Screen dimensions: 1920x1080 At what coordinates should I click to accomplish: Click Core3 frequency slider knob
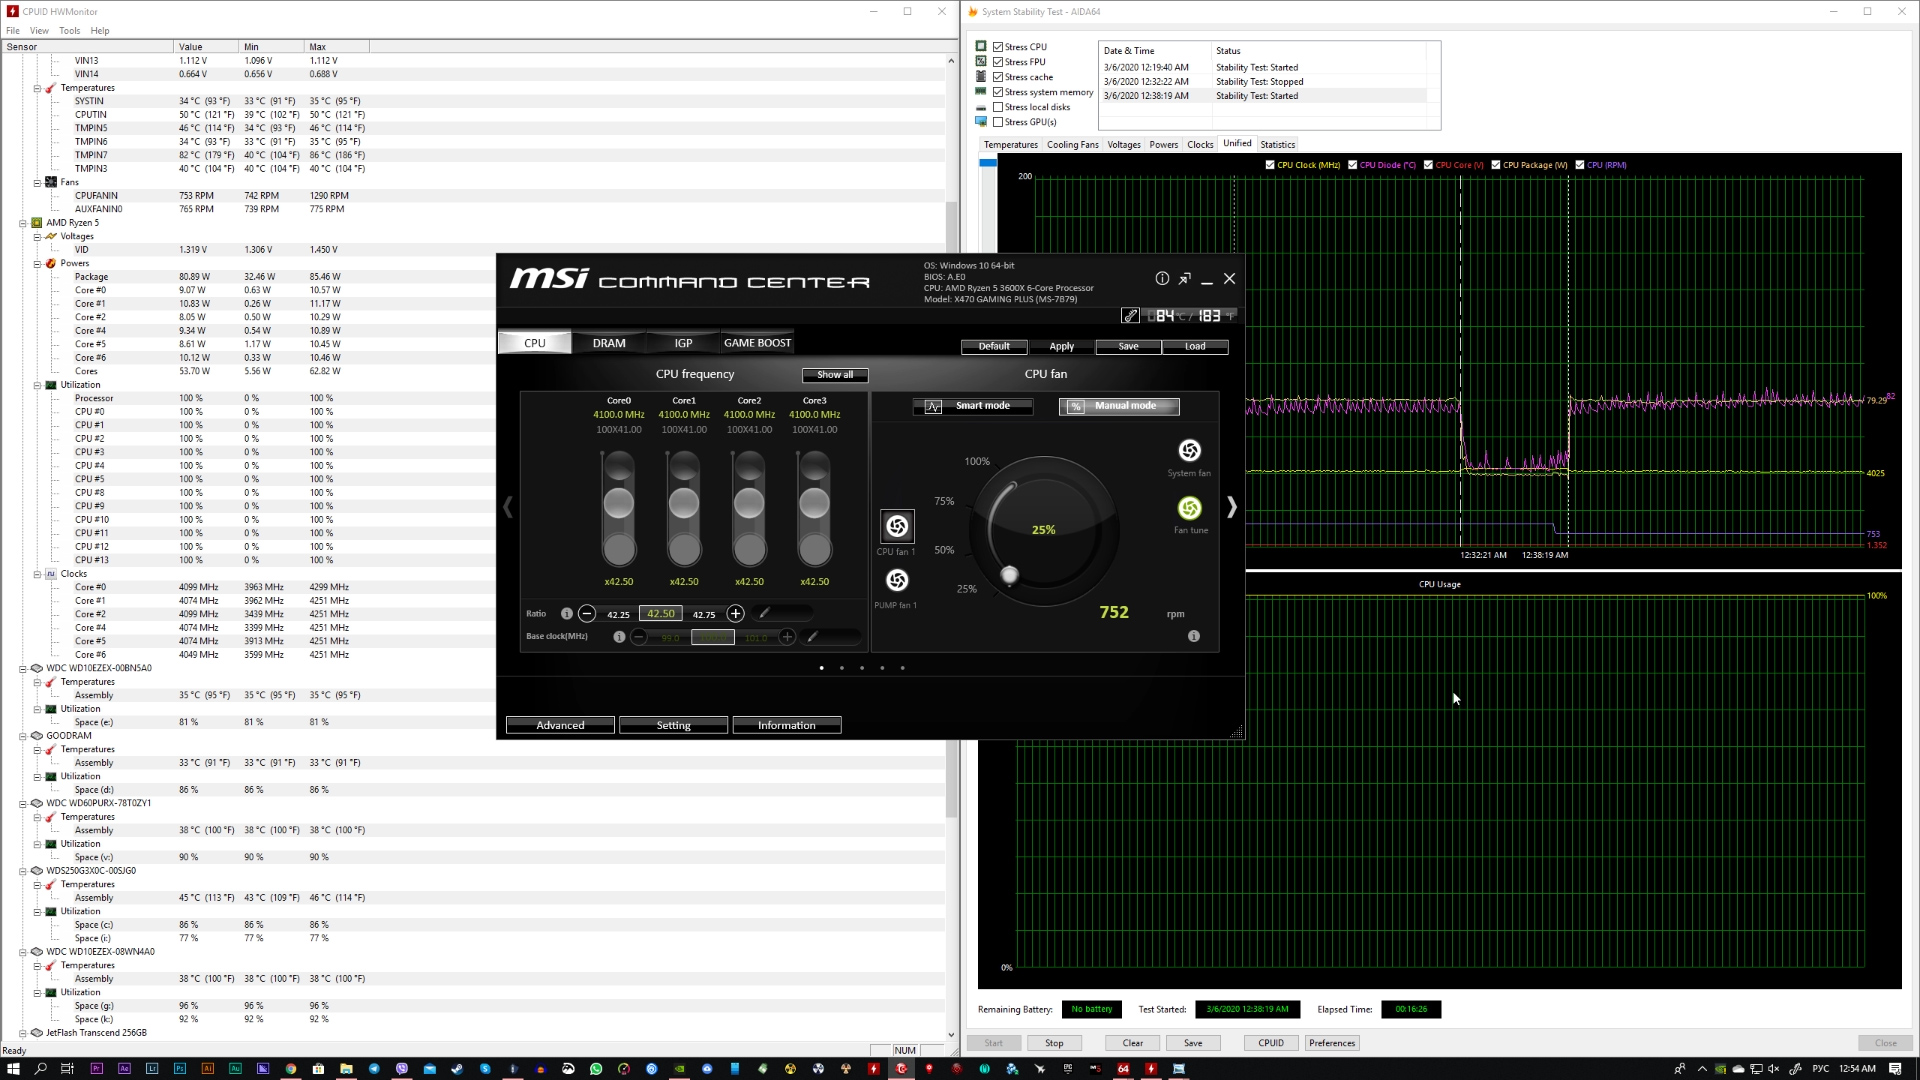[x=815, y=503]
